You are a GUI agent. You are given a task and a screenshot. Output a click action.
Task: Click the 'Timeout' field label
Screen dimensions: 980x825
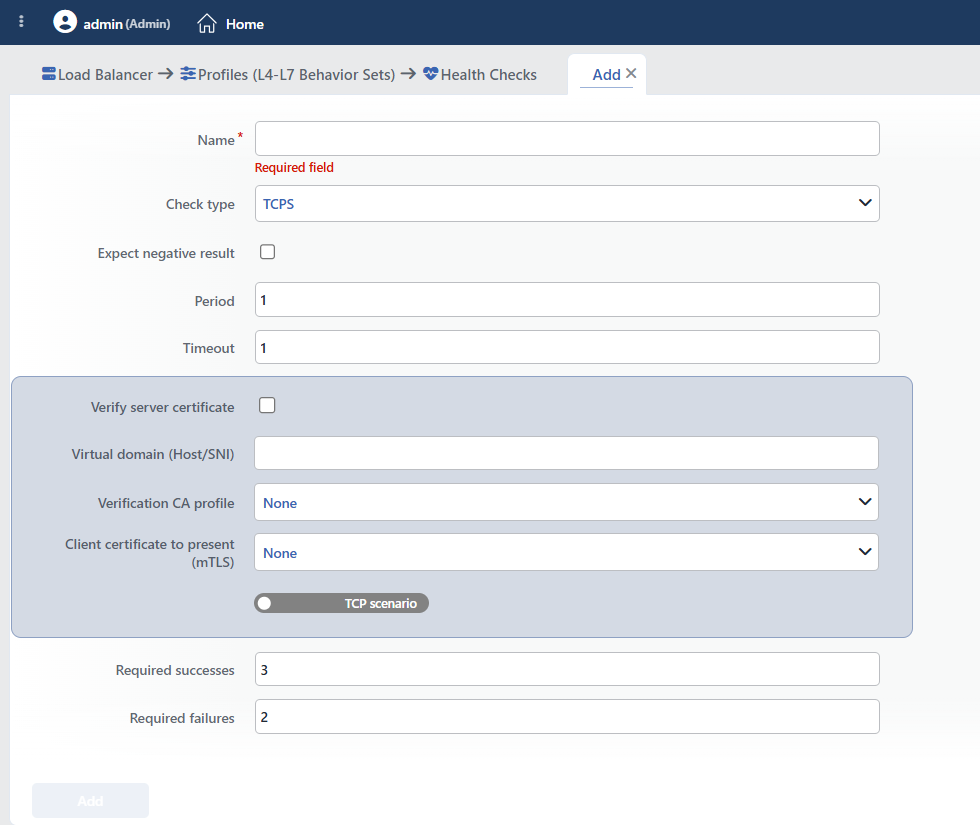[208, 348]
